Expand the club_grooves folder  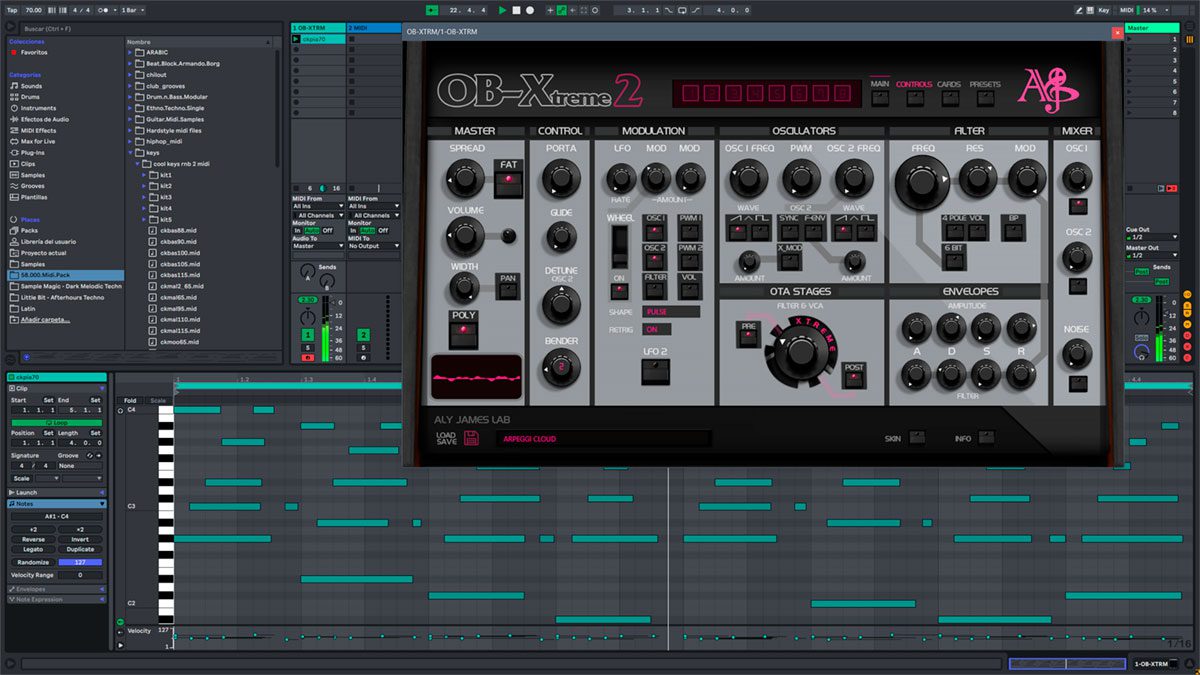tap(130, 86)
